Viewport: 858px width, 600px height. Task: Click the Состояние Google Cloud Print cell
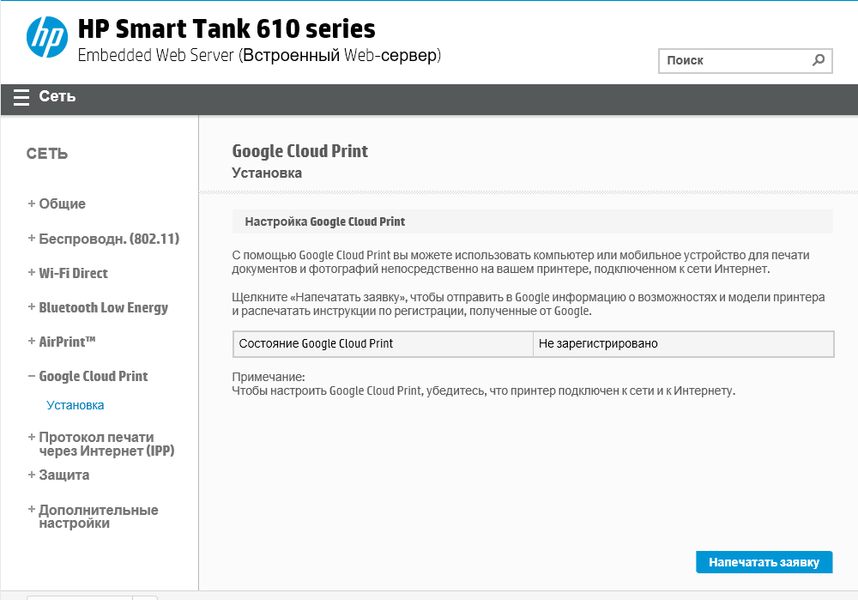tap(383, 344)
